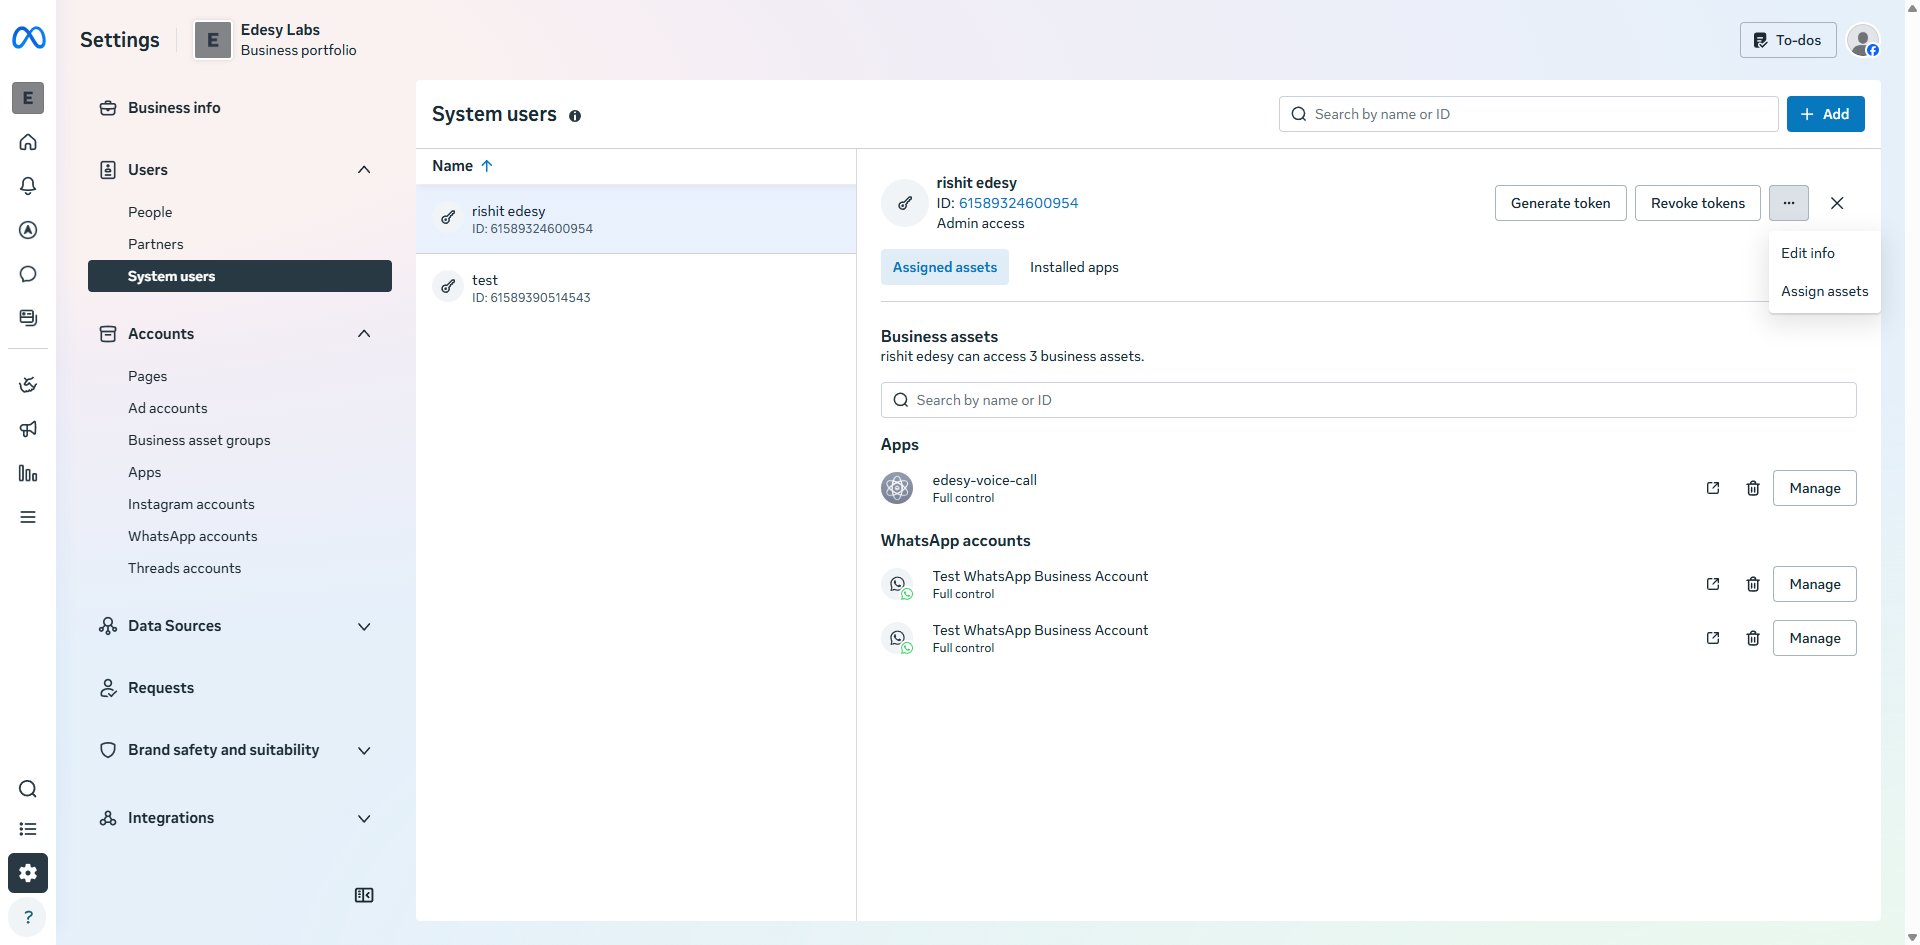Open the bar chart insights icon
This screenshot has width=1920, height=945.
[28, 473]
